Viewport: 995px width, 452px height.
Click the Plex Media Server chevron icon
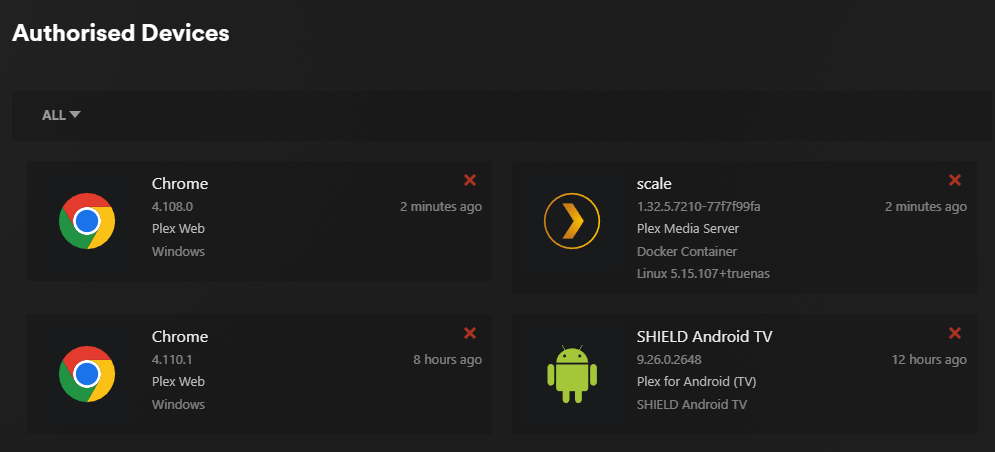pos(572,221)
